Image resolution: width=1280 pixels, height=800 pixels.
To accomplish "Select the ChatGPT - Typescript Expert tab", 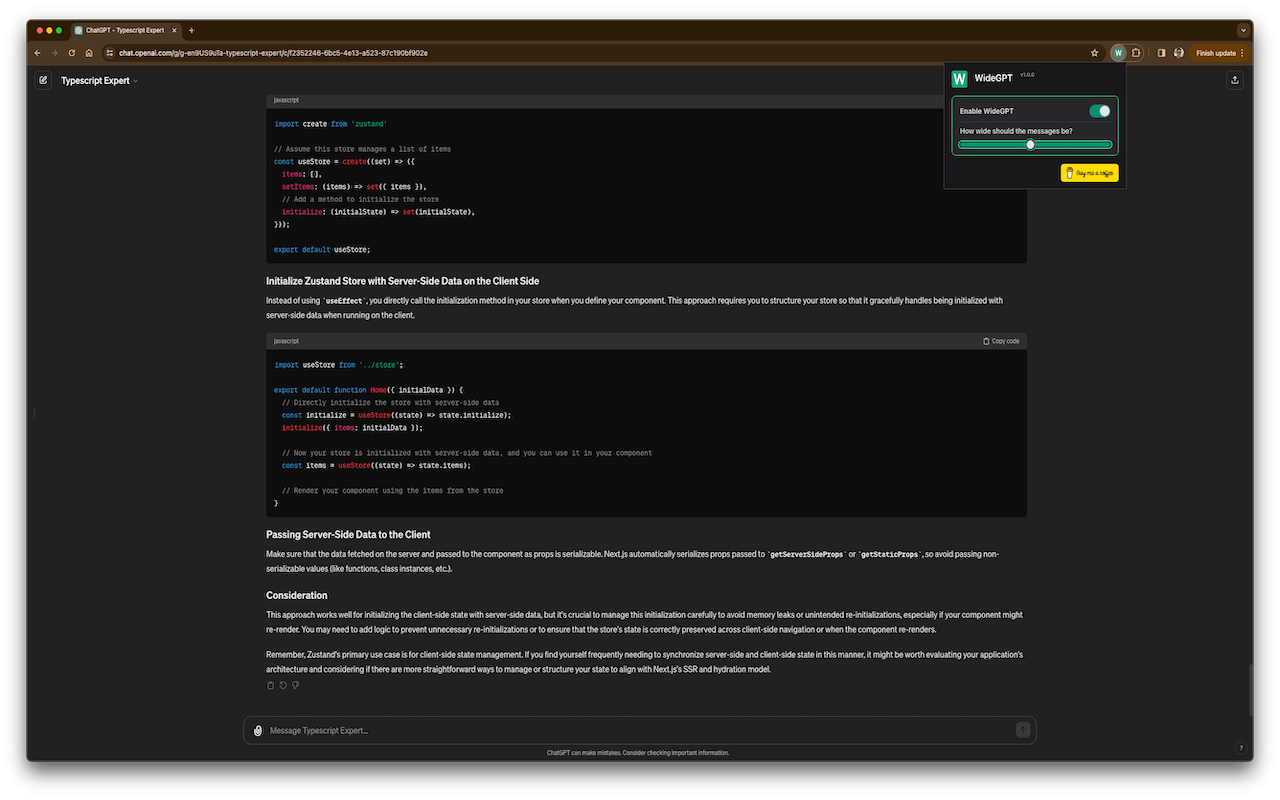I will click(x=127, y=30).
